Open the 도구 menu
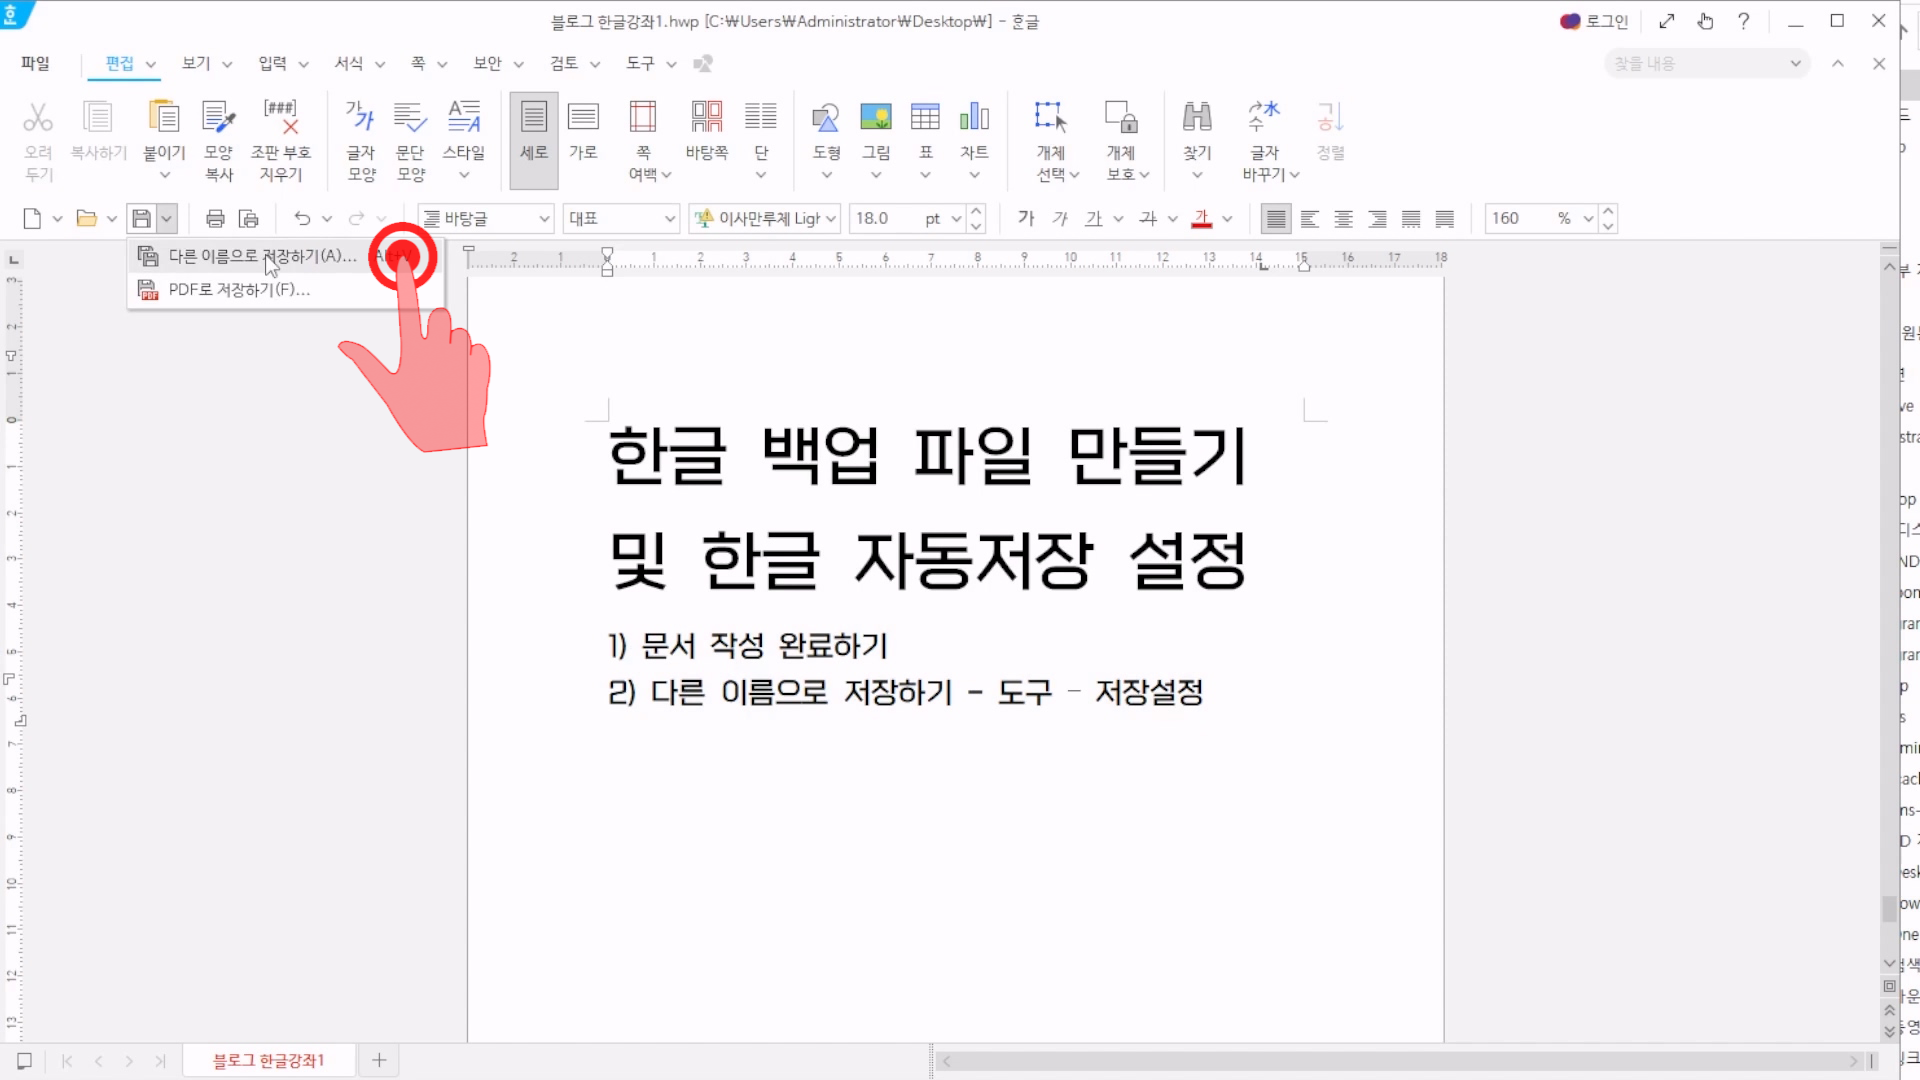 tap(640, 63)
